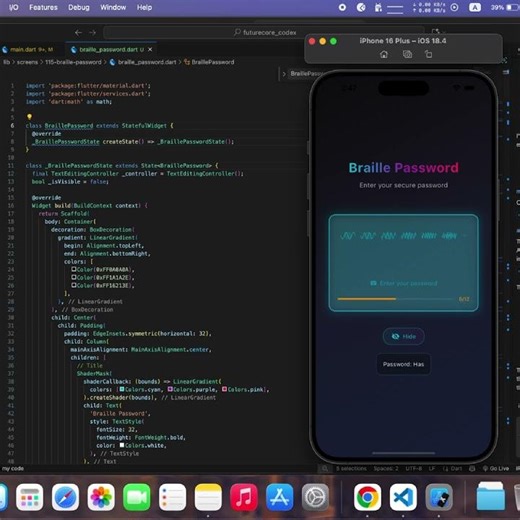This screenshot has height=520, width=520.
Task: Open Visual Studio Code in the Dock
Action: pyautogui.click(x=403, y=497)
